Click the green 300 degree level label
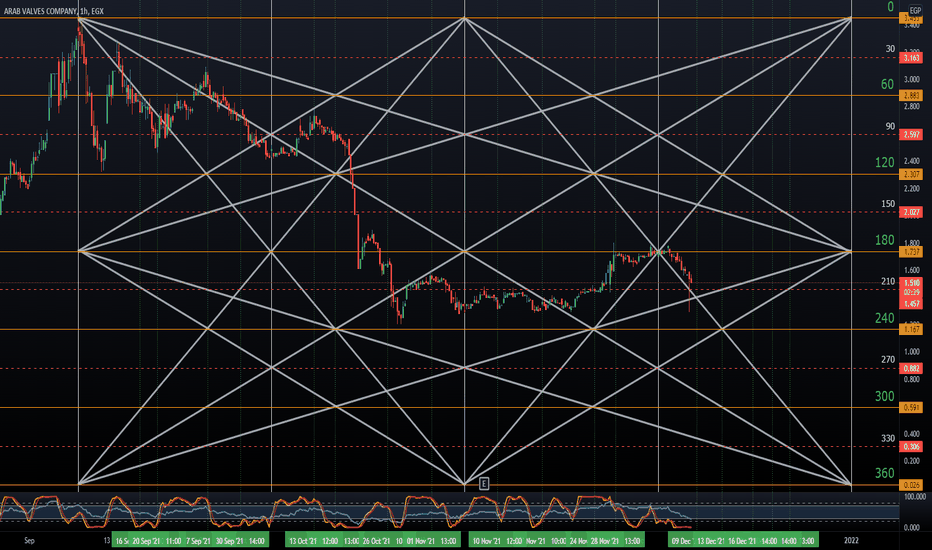Viewport: 932px width, 550px height. (x=884, y=396)
